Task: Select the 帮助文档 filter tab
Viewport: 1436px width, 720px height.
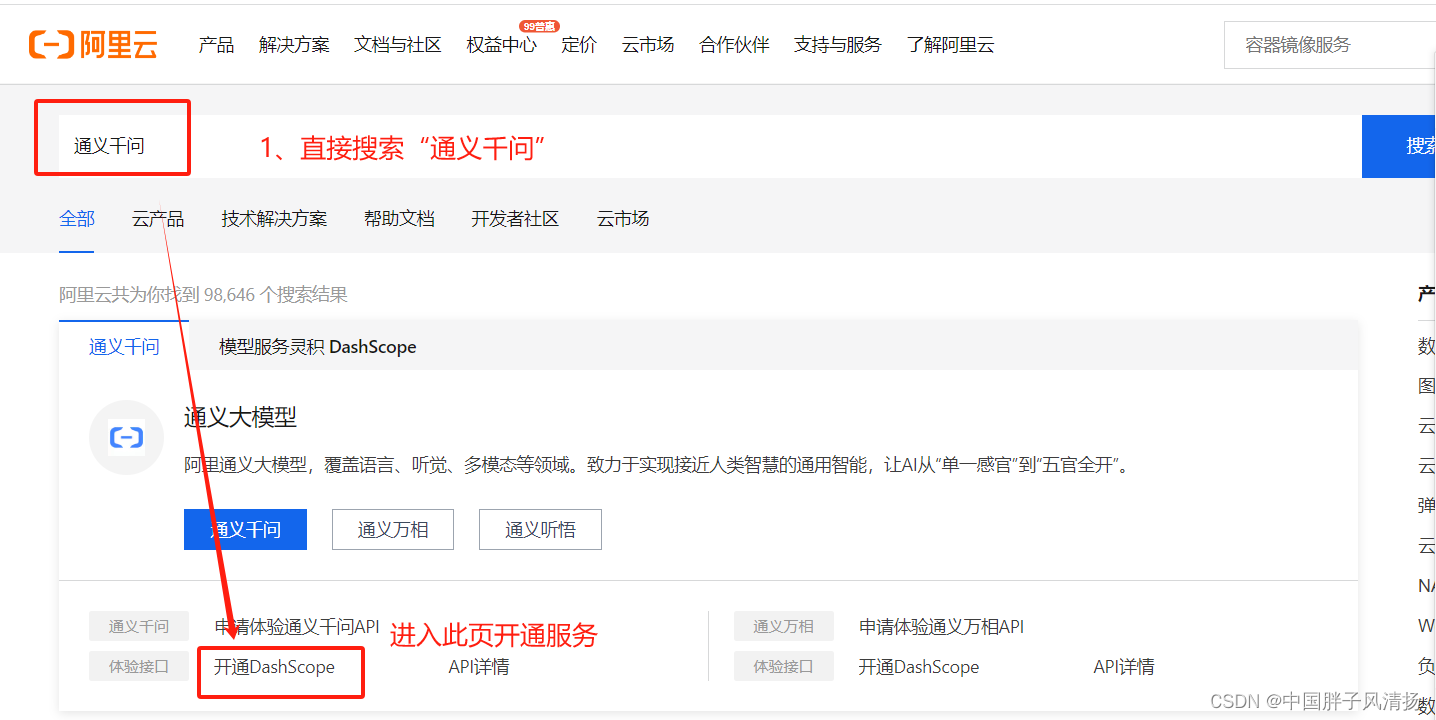Action: [399, 219]
